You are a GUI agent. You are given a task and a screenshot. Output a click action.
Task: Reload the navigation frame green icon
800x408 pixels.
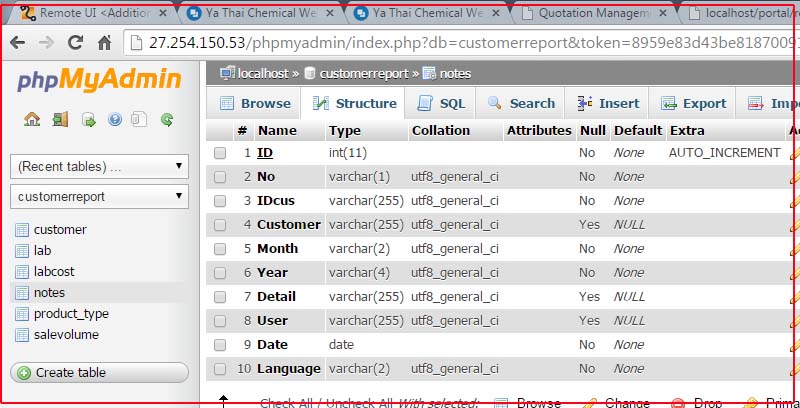pos(167,120)
